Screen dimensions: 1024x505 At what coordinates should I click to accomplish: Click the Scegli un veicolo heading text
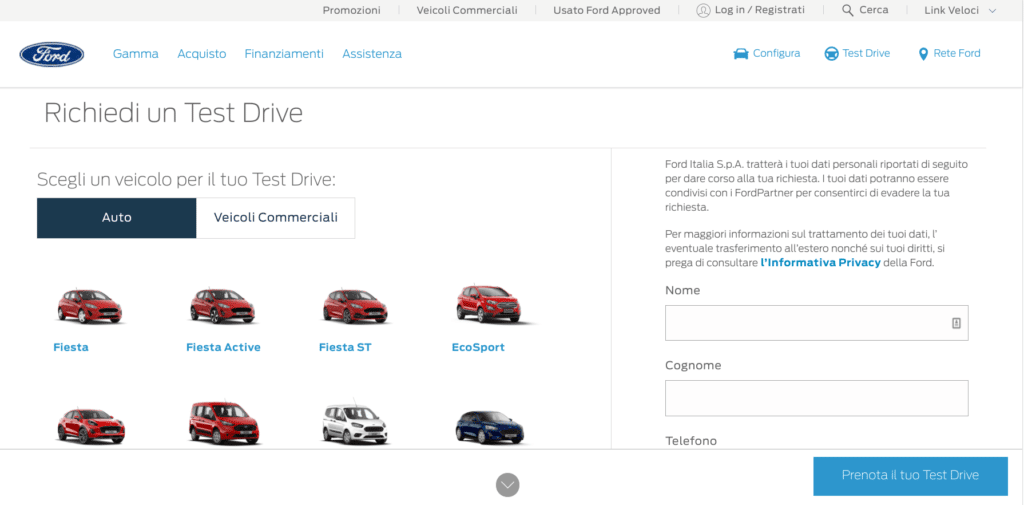[186, 180]
